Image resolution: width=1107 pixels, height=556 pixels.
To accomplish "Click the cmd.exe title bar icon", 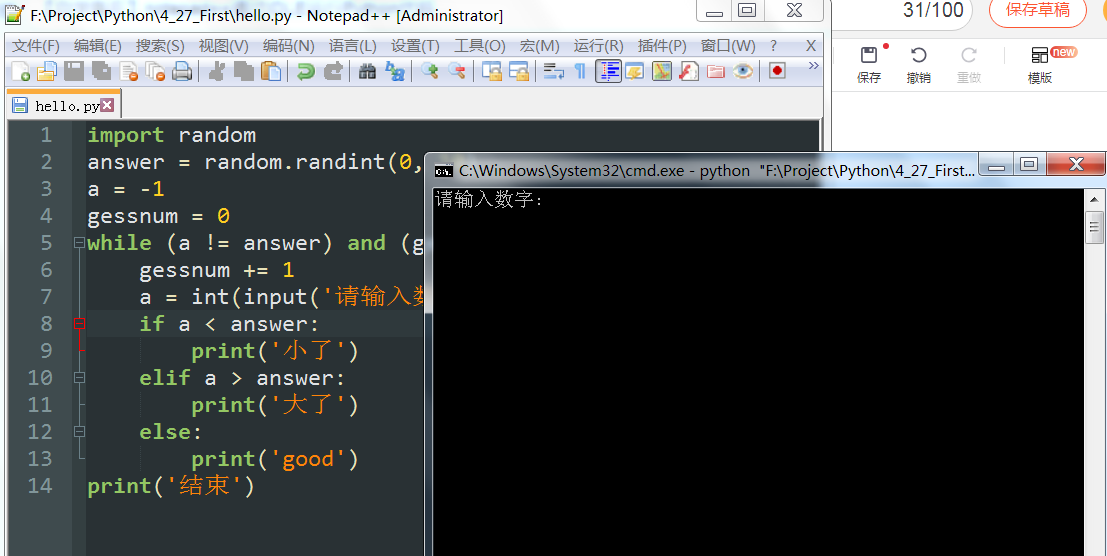I will point(443,170).
